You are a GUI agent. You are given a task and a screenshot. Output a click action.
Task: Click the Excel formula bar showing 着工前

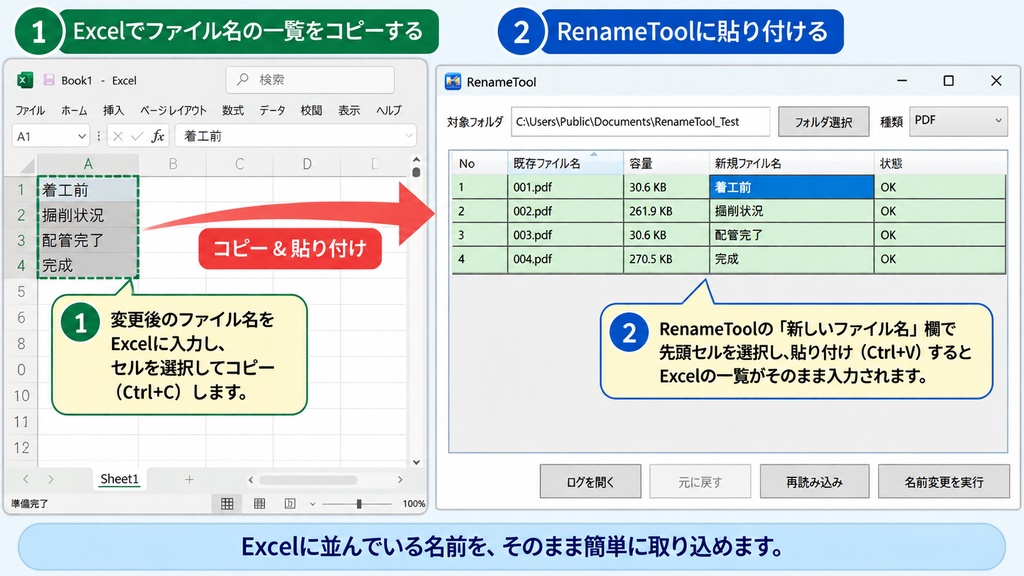(296, 136)
